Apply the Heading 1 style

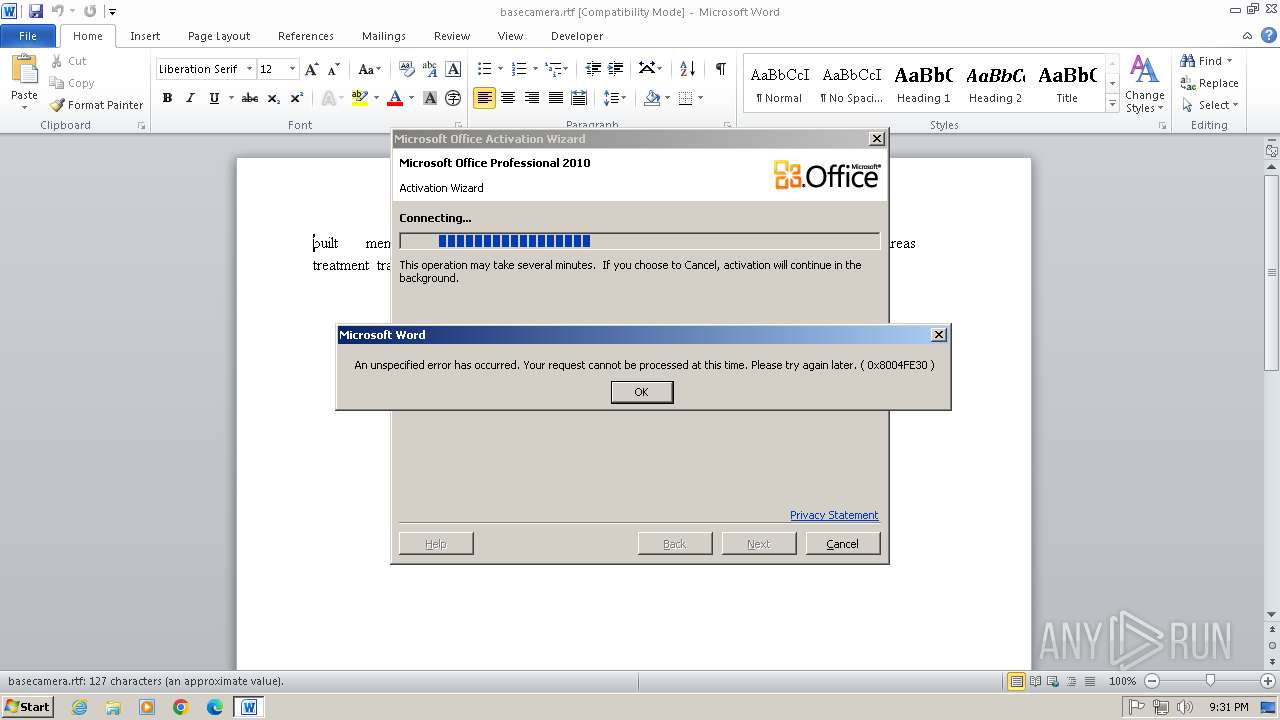point(924,84)
